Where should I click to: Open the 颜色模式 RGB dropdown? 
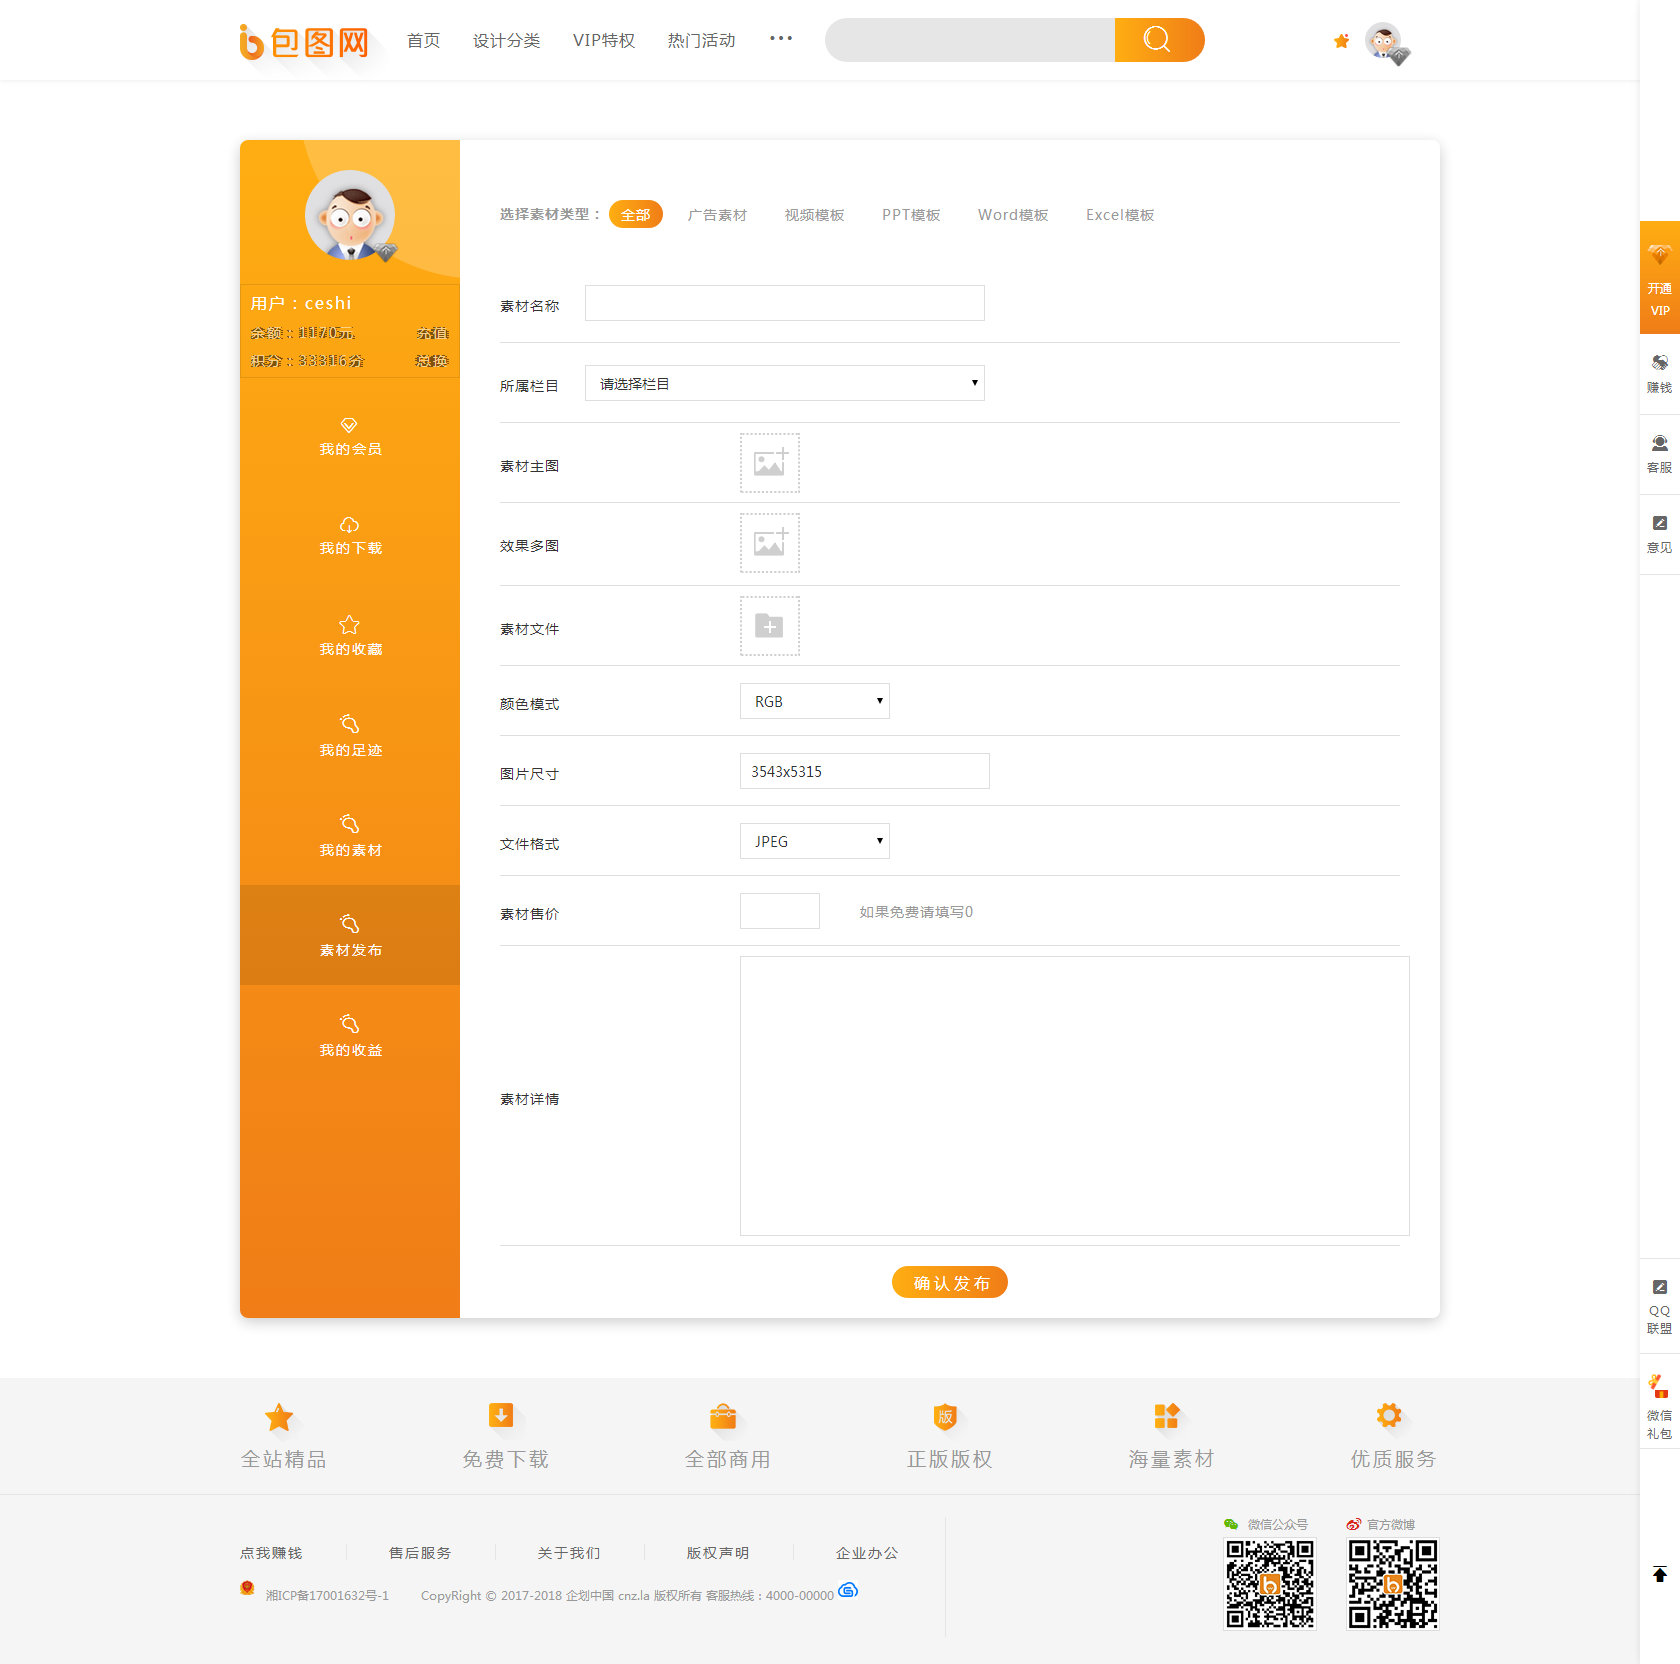pos(815,701)
